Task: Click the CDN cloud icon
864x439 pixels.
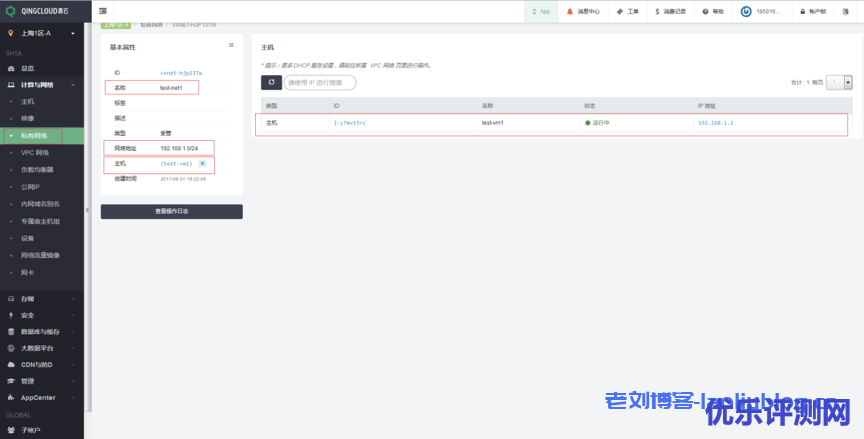Action: (x=11, y=365)
